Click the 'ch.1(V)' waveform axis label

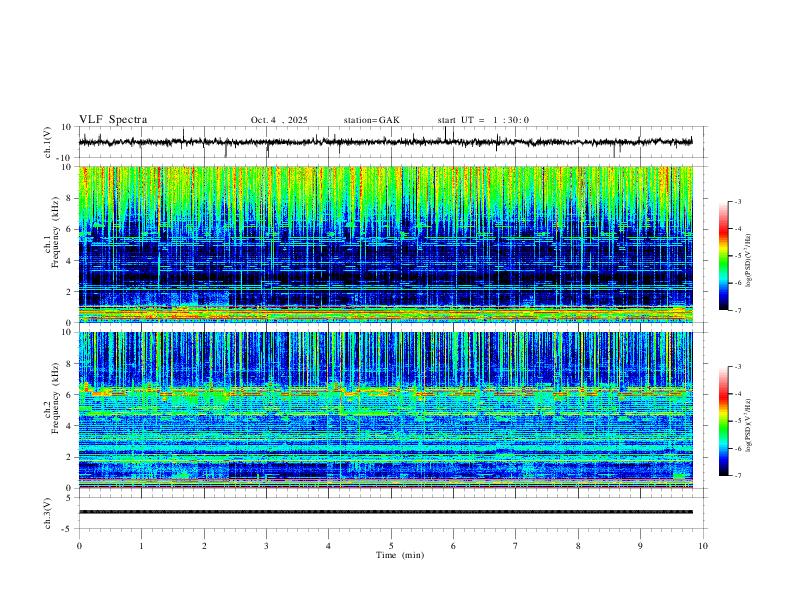(48, 142)
